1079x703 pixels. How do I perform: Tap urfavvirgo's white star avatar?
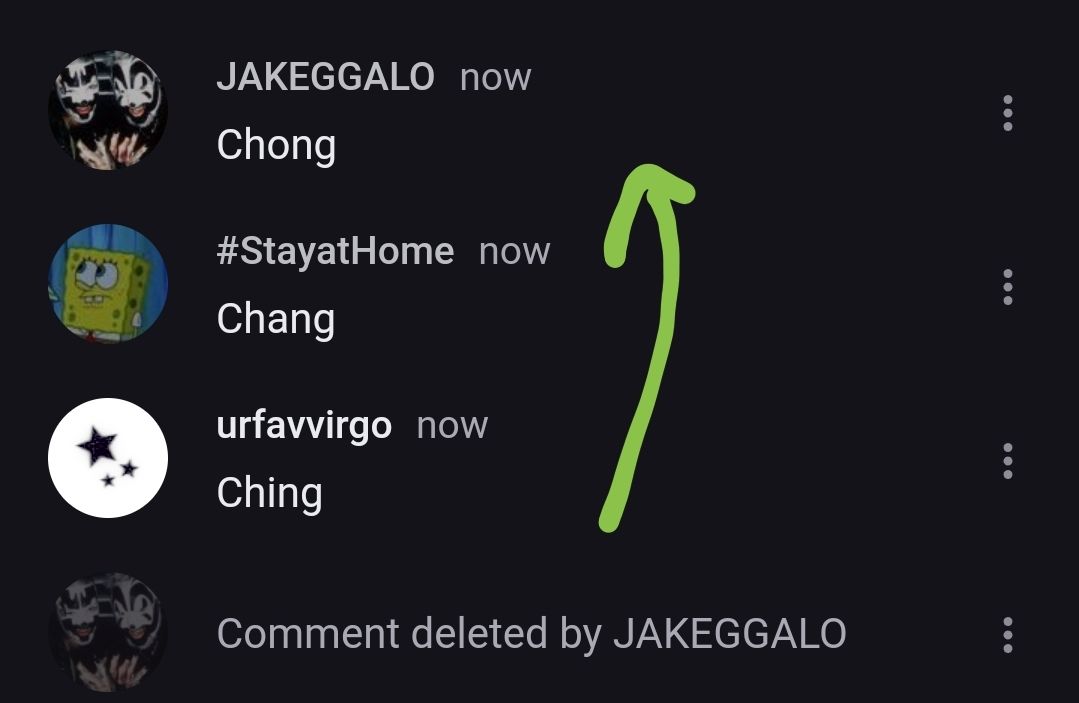point(108,457)
